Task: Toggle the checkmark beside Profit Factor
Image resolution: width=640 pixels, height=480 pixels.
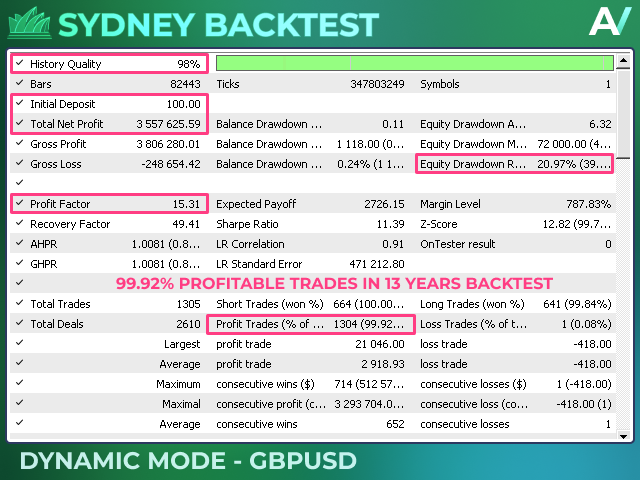Action: [19, 203]
